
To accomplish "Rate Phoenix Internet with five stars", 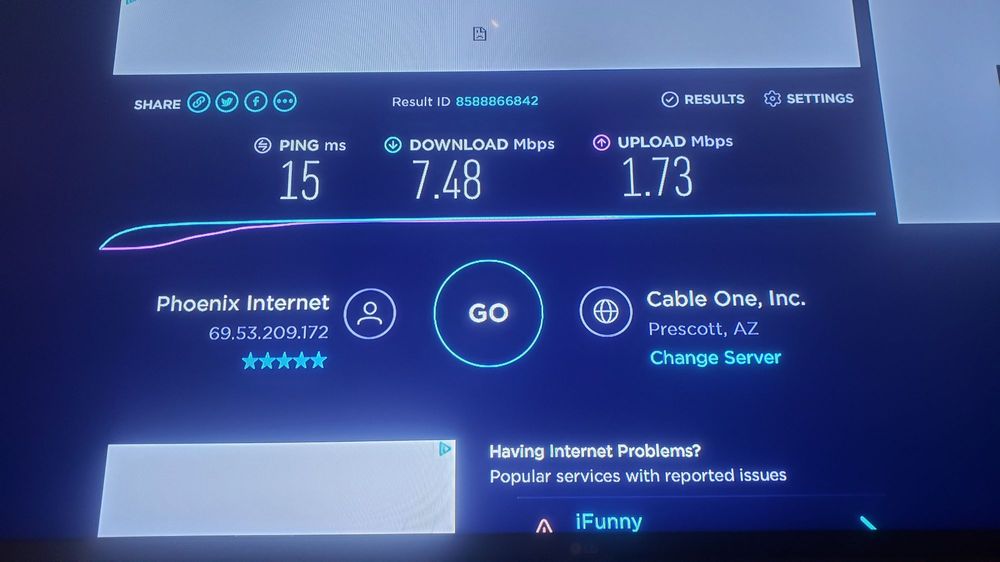I will tap(284, 361).
